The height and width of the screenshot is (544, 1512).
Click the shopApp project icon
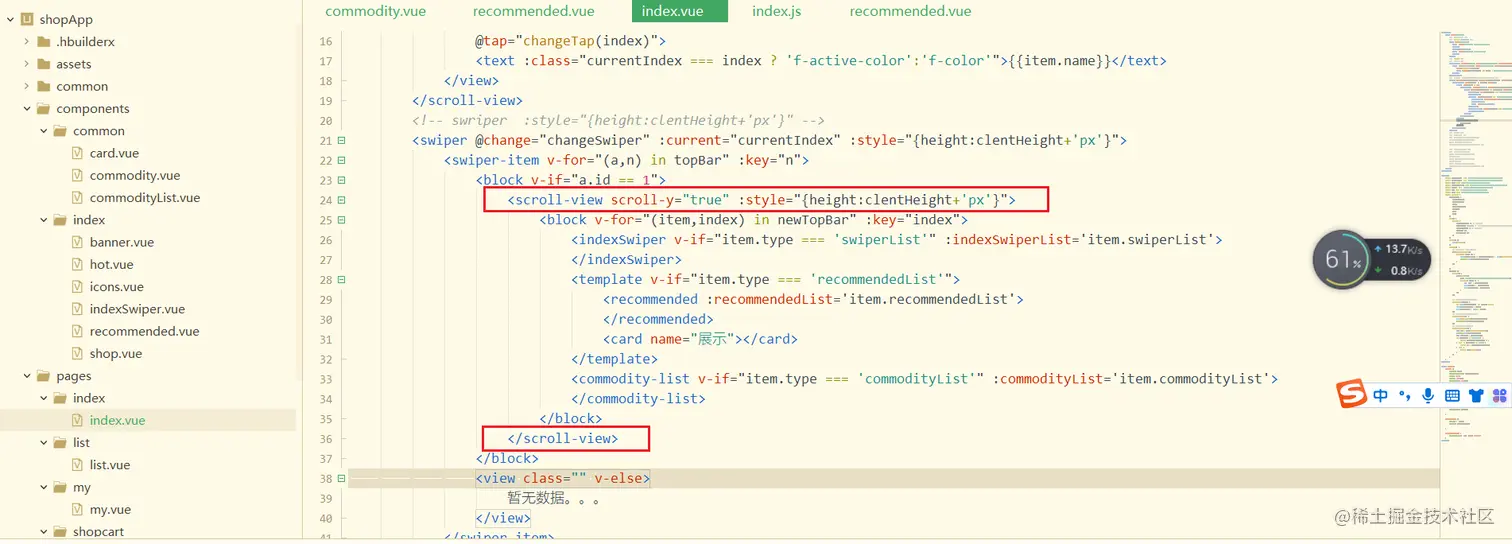[x=27, y=19]
